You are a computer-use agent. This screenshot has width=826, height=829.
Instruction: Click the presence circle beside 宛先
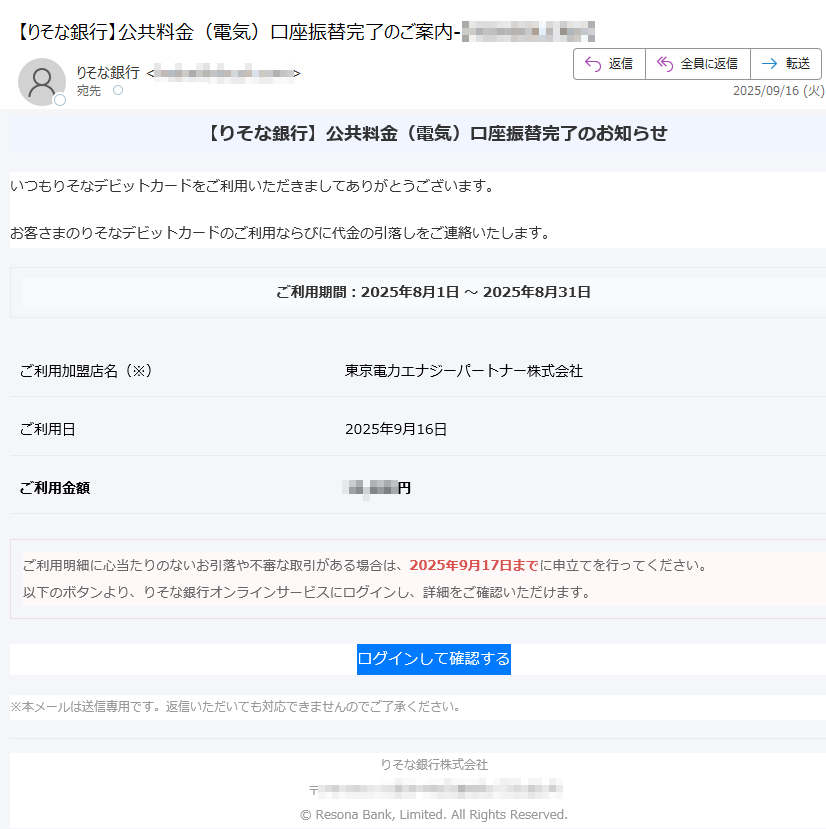[118, 90]
